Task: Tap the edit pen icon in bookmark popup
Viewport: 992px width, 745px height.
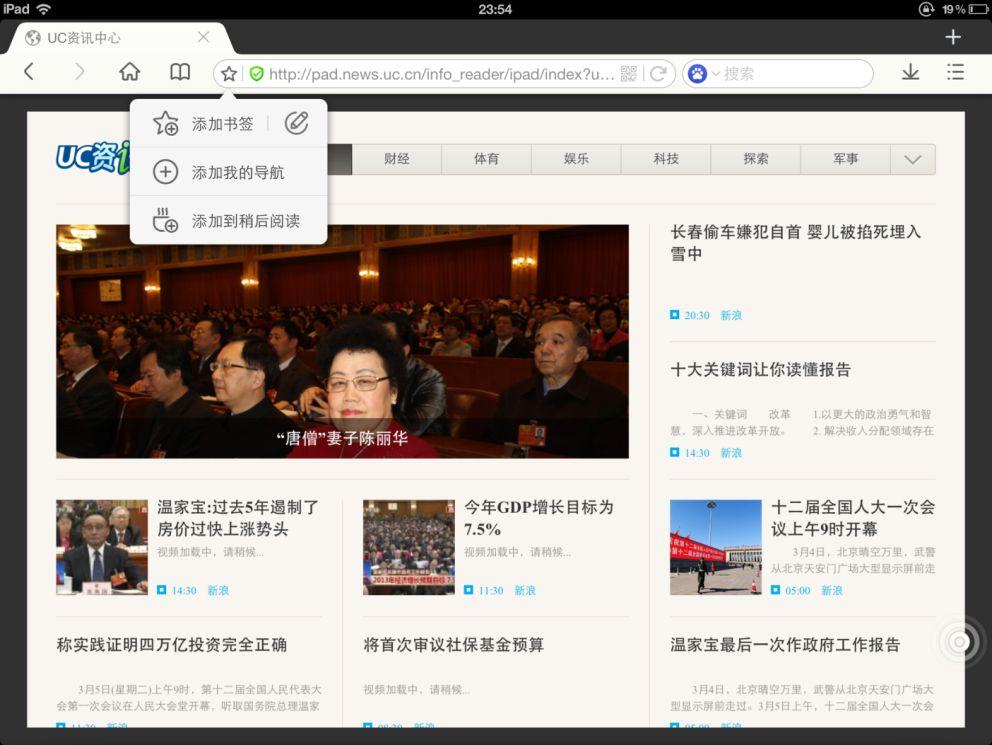Action: pos(294,123)
